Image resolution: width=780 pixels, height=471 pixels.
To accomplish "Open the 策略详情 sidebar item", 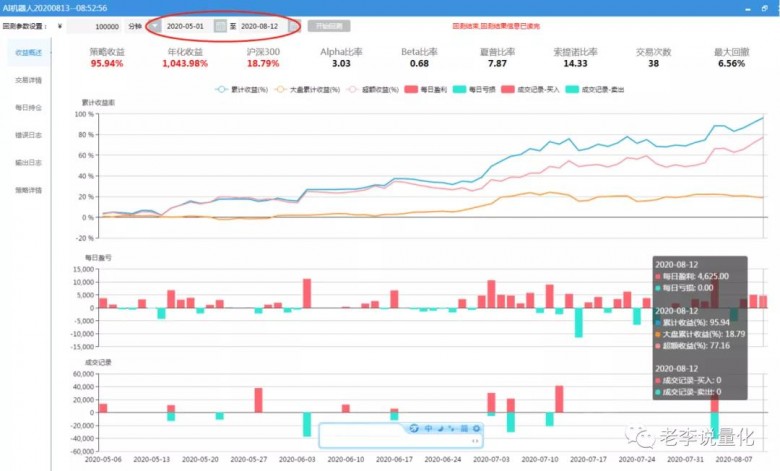I will (x=28, y=190).
